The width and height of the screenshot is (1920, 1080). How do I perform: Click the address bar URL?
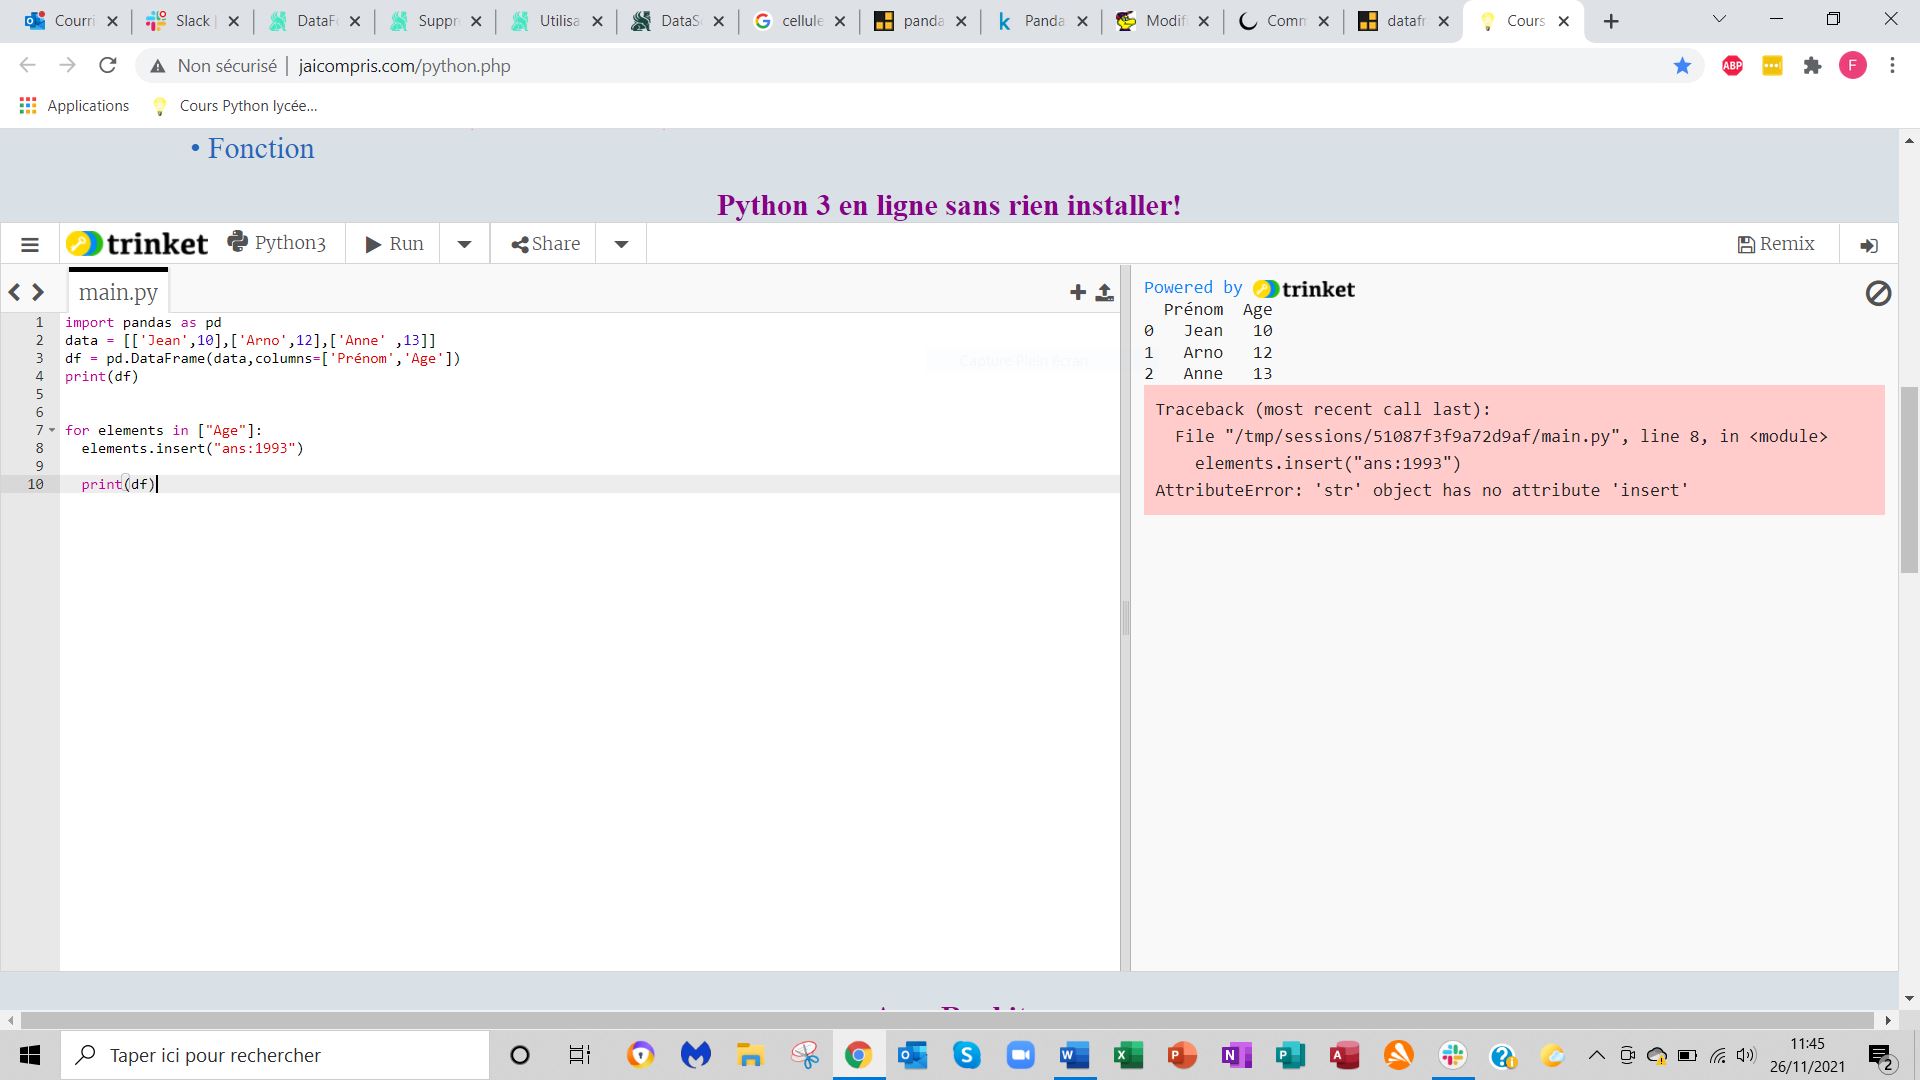pyautogui.click(x=404, y=66)
